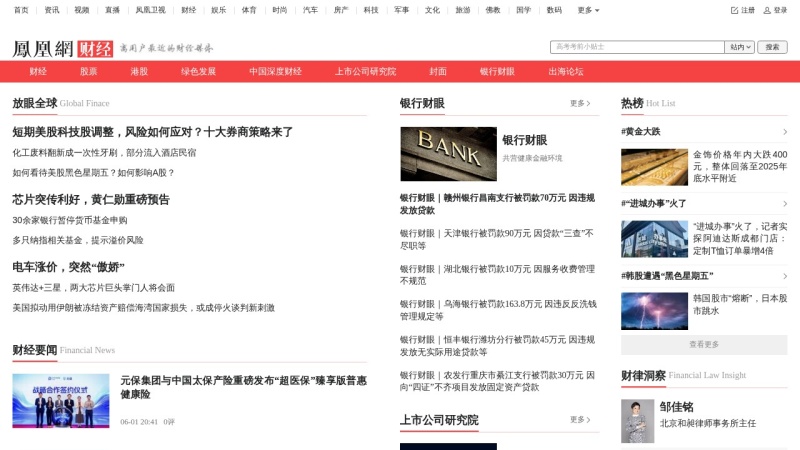Screen dimensions: 800x450
Task: Open the 凤凰网 logo homepage
Action: 43,49
